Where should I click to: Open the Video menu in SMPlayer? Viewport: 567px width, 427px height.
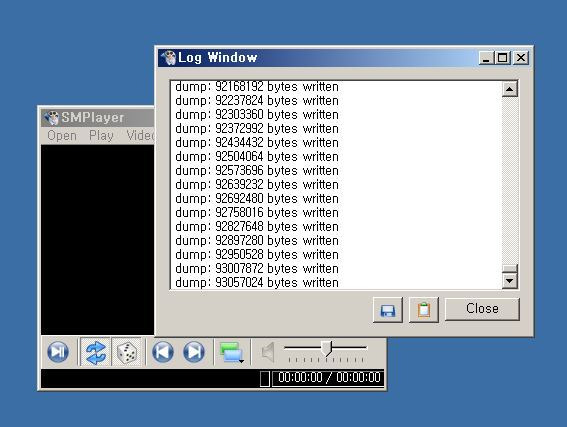pyautogui.click(x=140, y=136)
